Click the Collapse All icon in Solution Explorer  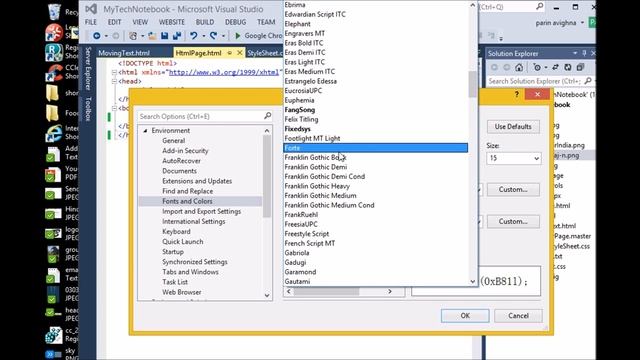(580, 67)
